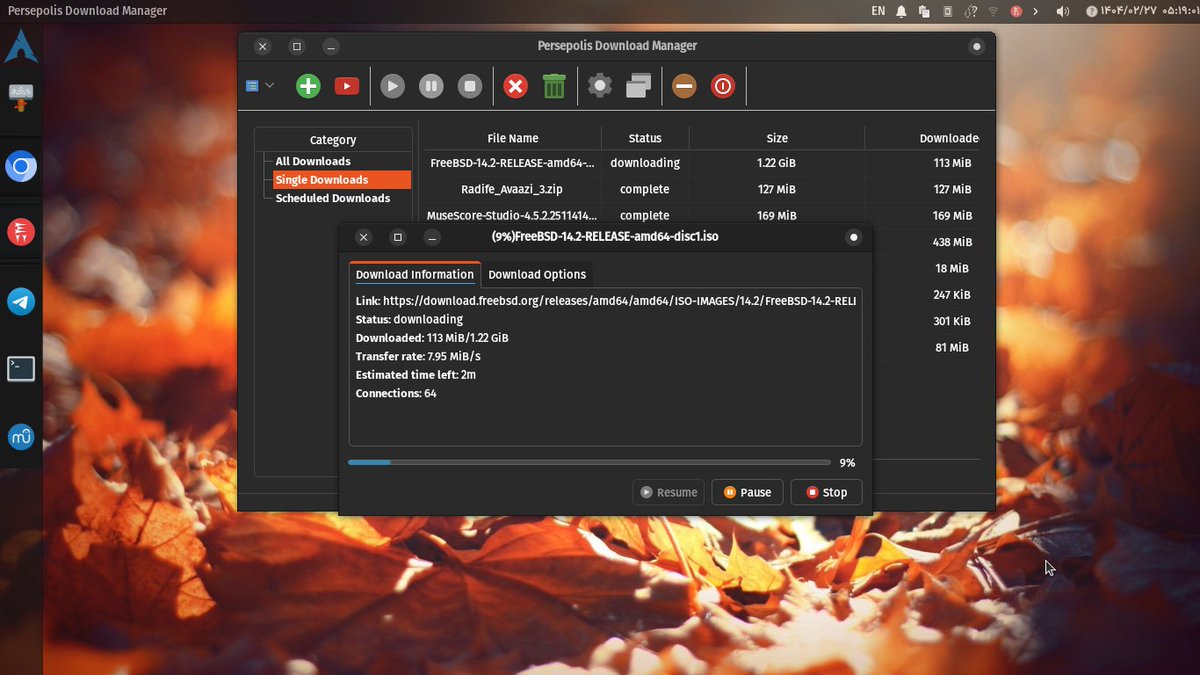Image resolution: width=1200 pixels, height=675 pixels.
Task: Click the 81 MiB downloaded value
Action: pyautogui.click(x=952, y=347)
